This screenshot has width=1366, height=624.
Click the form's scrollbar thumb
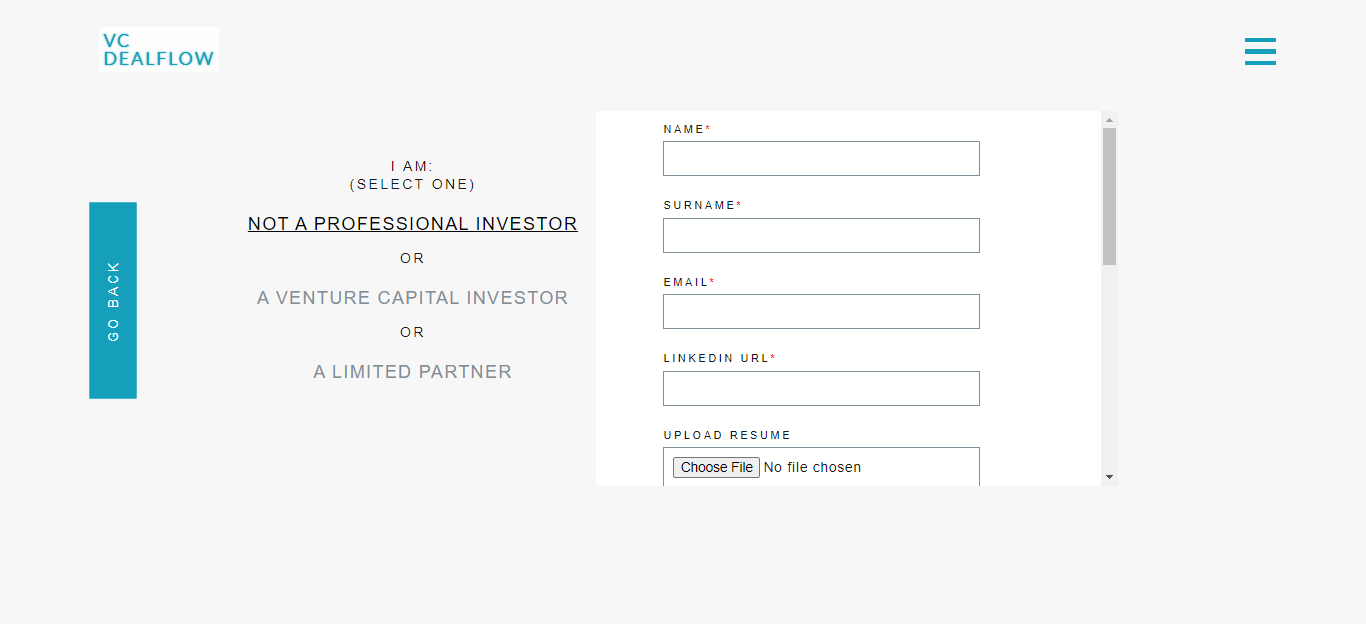(x=1109, y=196)
